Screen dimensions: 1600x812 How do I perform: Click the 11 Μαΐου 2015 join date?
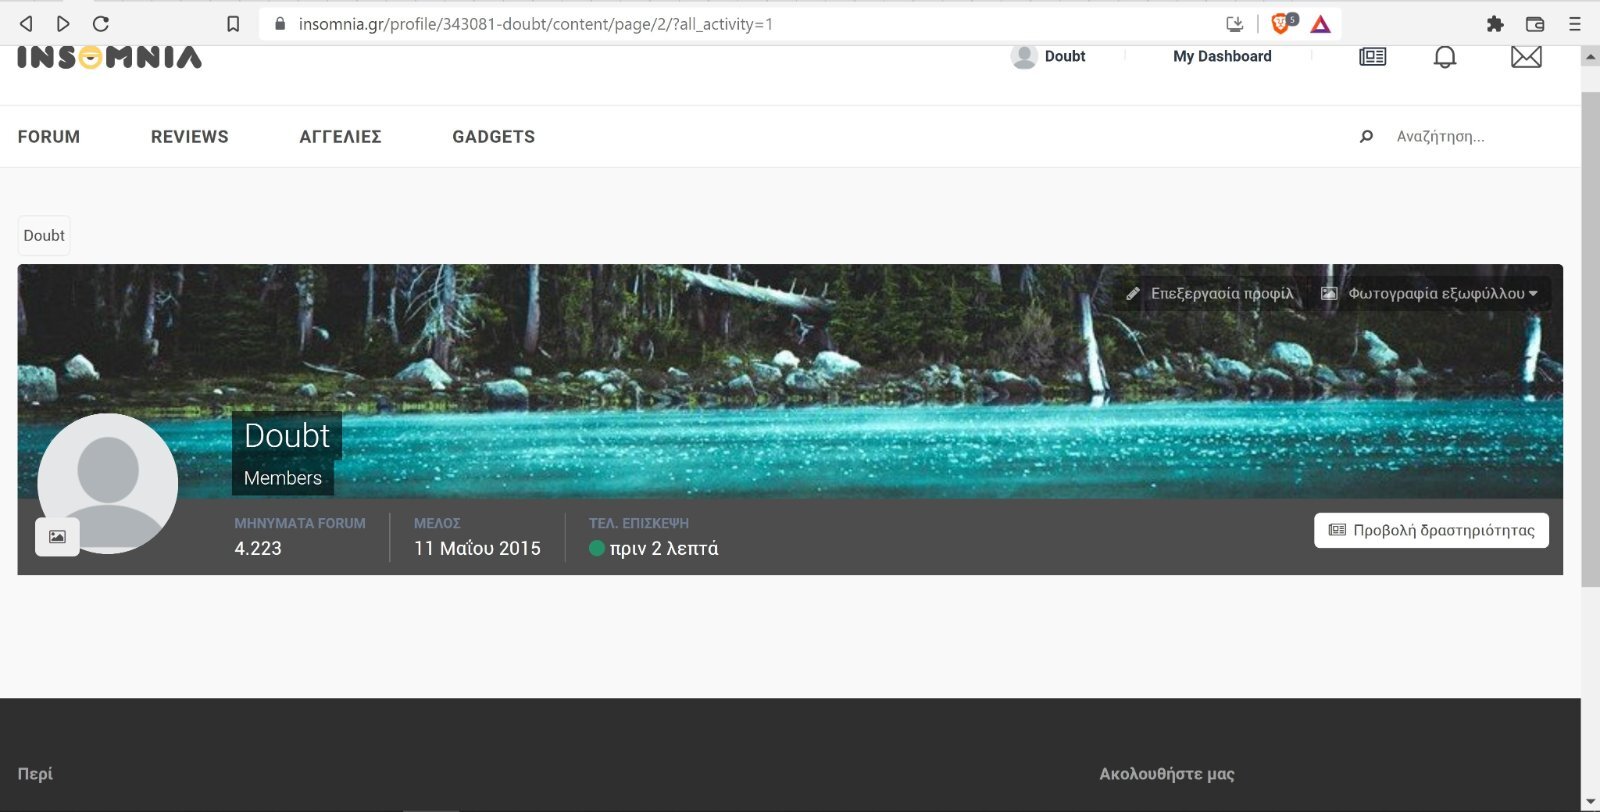pyautogui.click(x=477, y=549)
